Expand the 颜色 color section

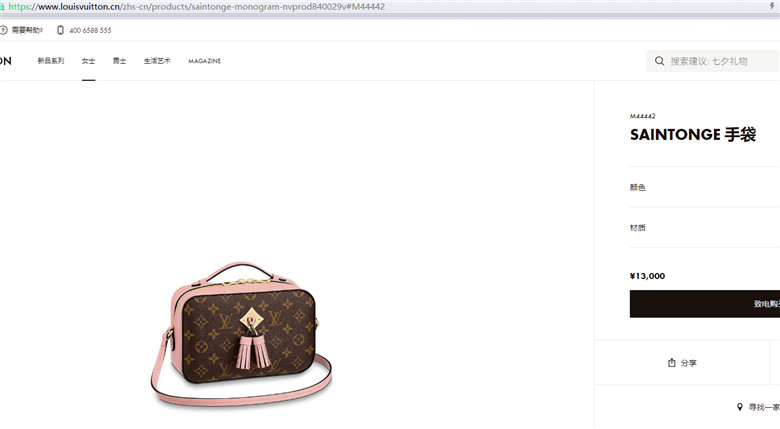click(x=705, y=187)
